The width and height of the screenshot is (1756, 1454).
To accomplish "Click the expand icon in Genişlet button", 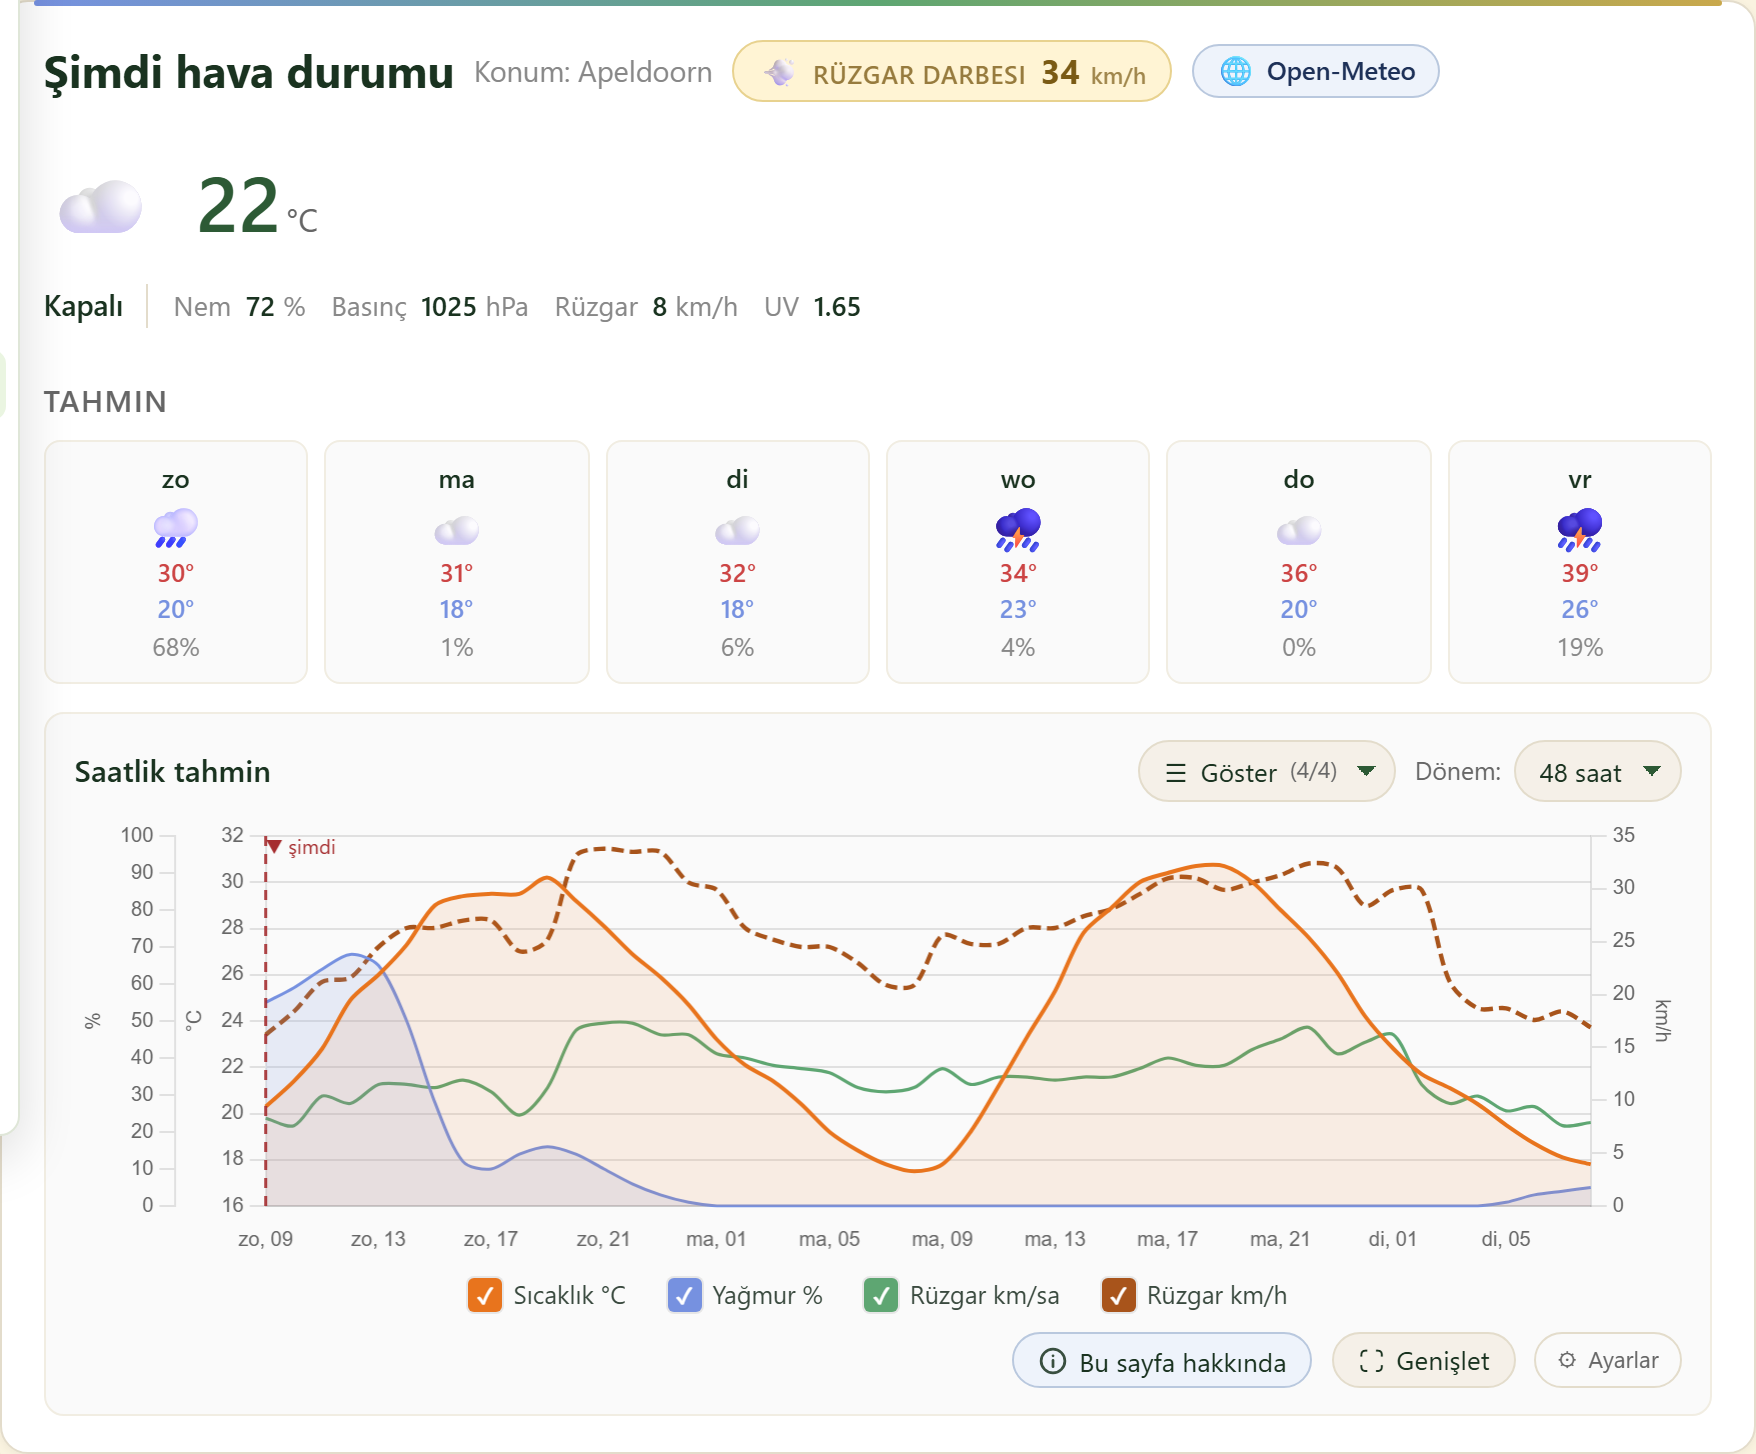I will click(x=1371, y=1361).
